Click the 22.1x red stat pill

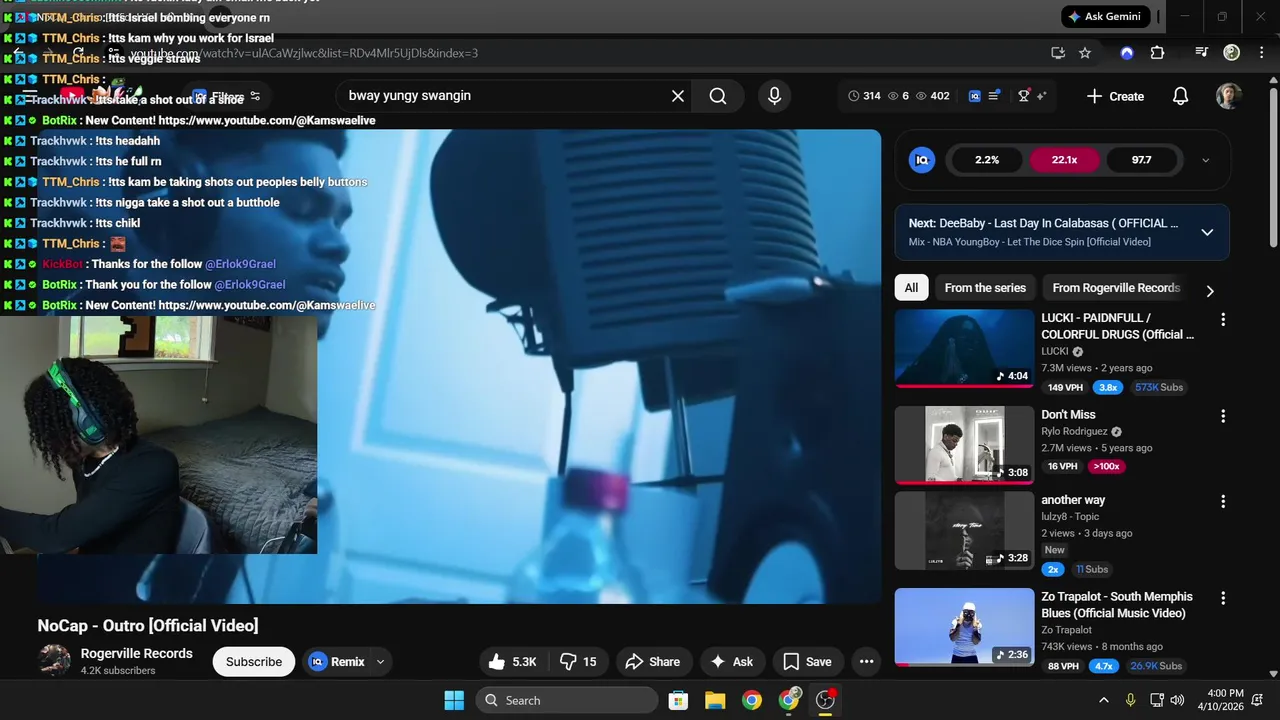[x=1064, y=160]
